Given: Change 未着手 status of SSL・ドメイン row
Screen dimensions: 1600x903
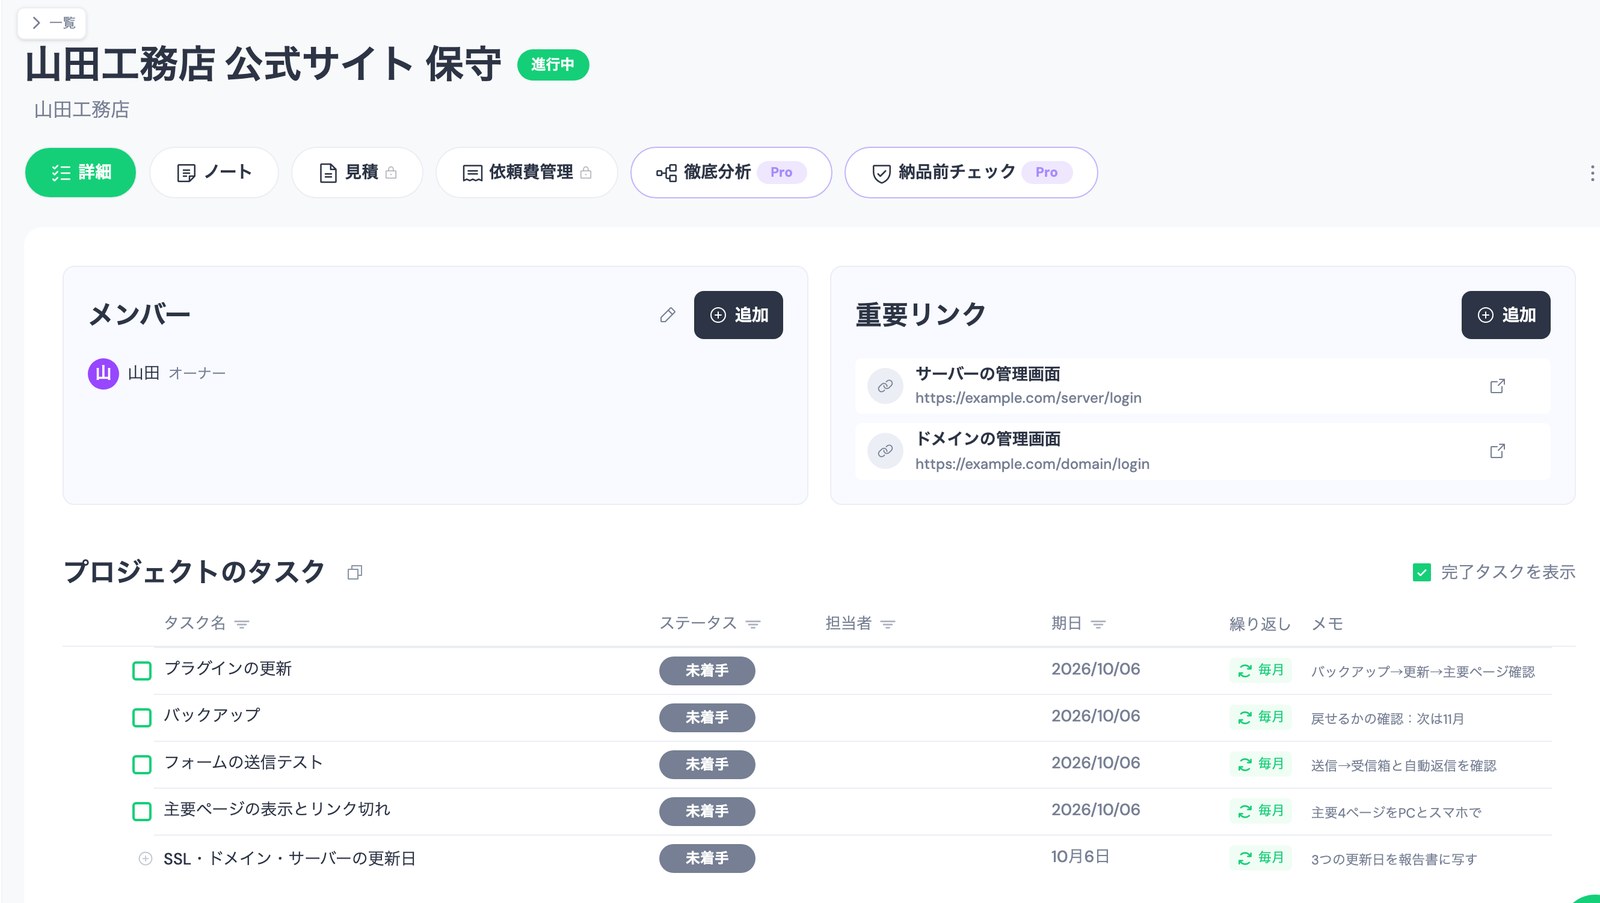Looking at the screenshot, I should 707,859.
